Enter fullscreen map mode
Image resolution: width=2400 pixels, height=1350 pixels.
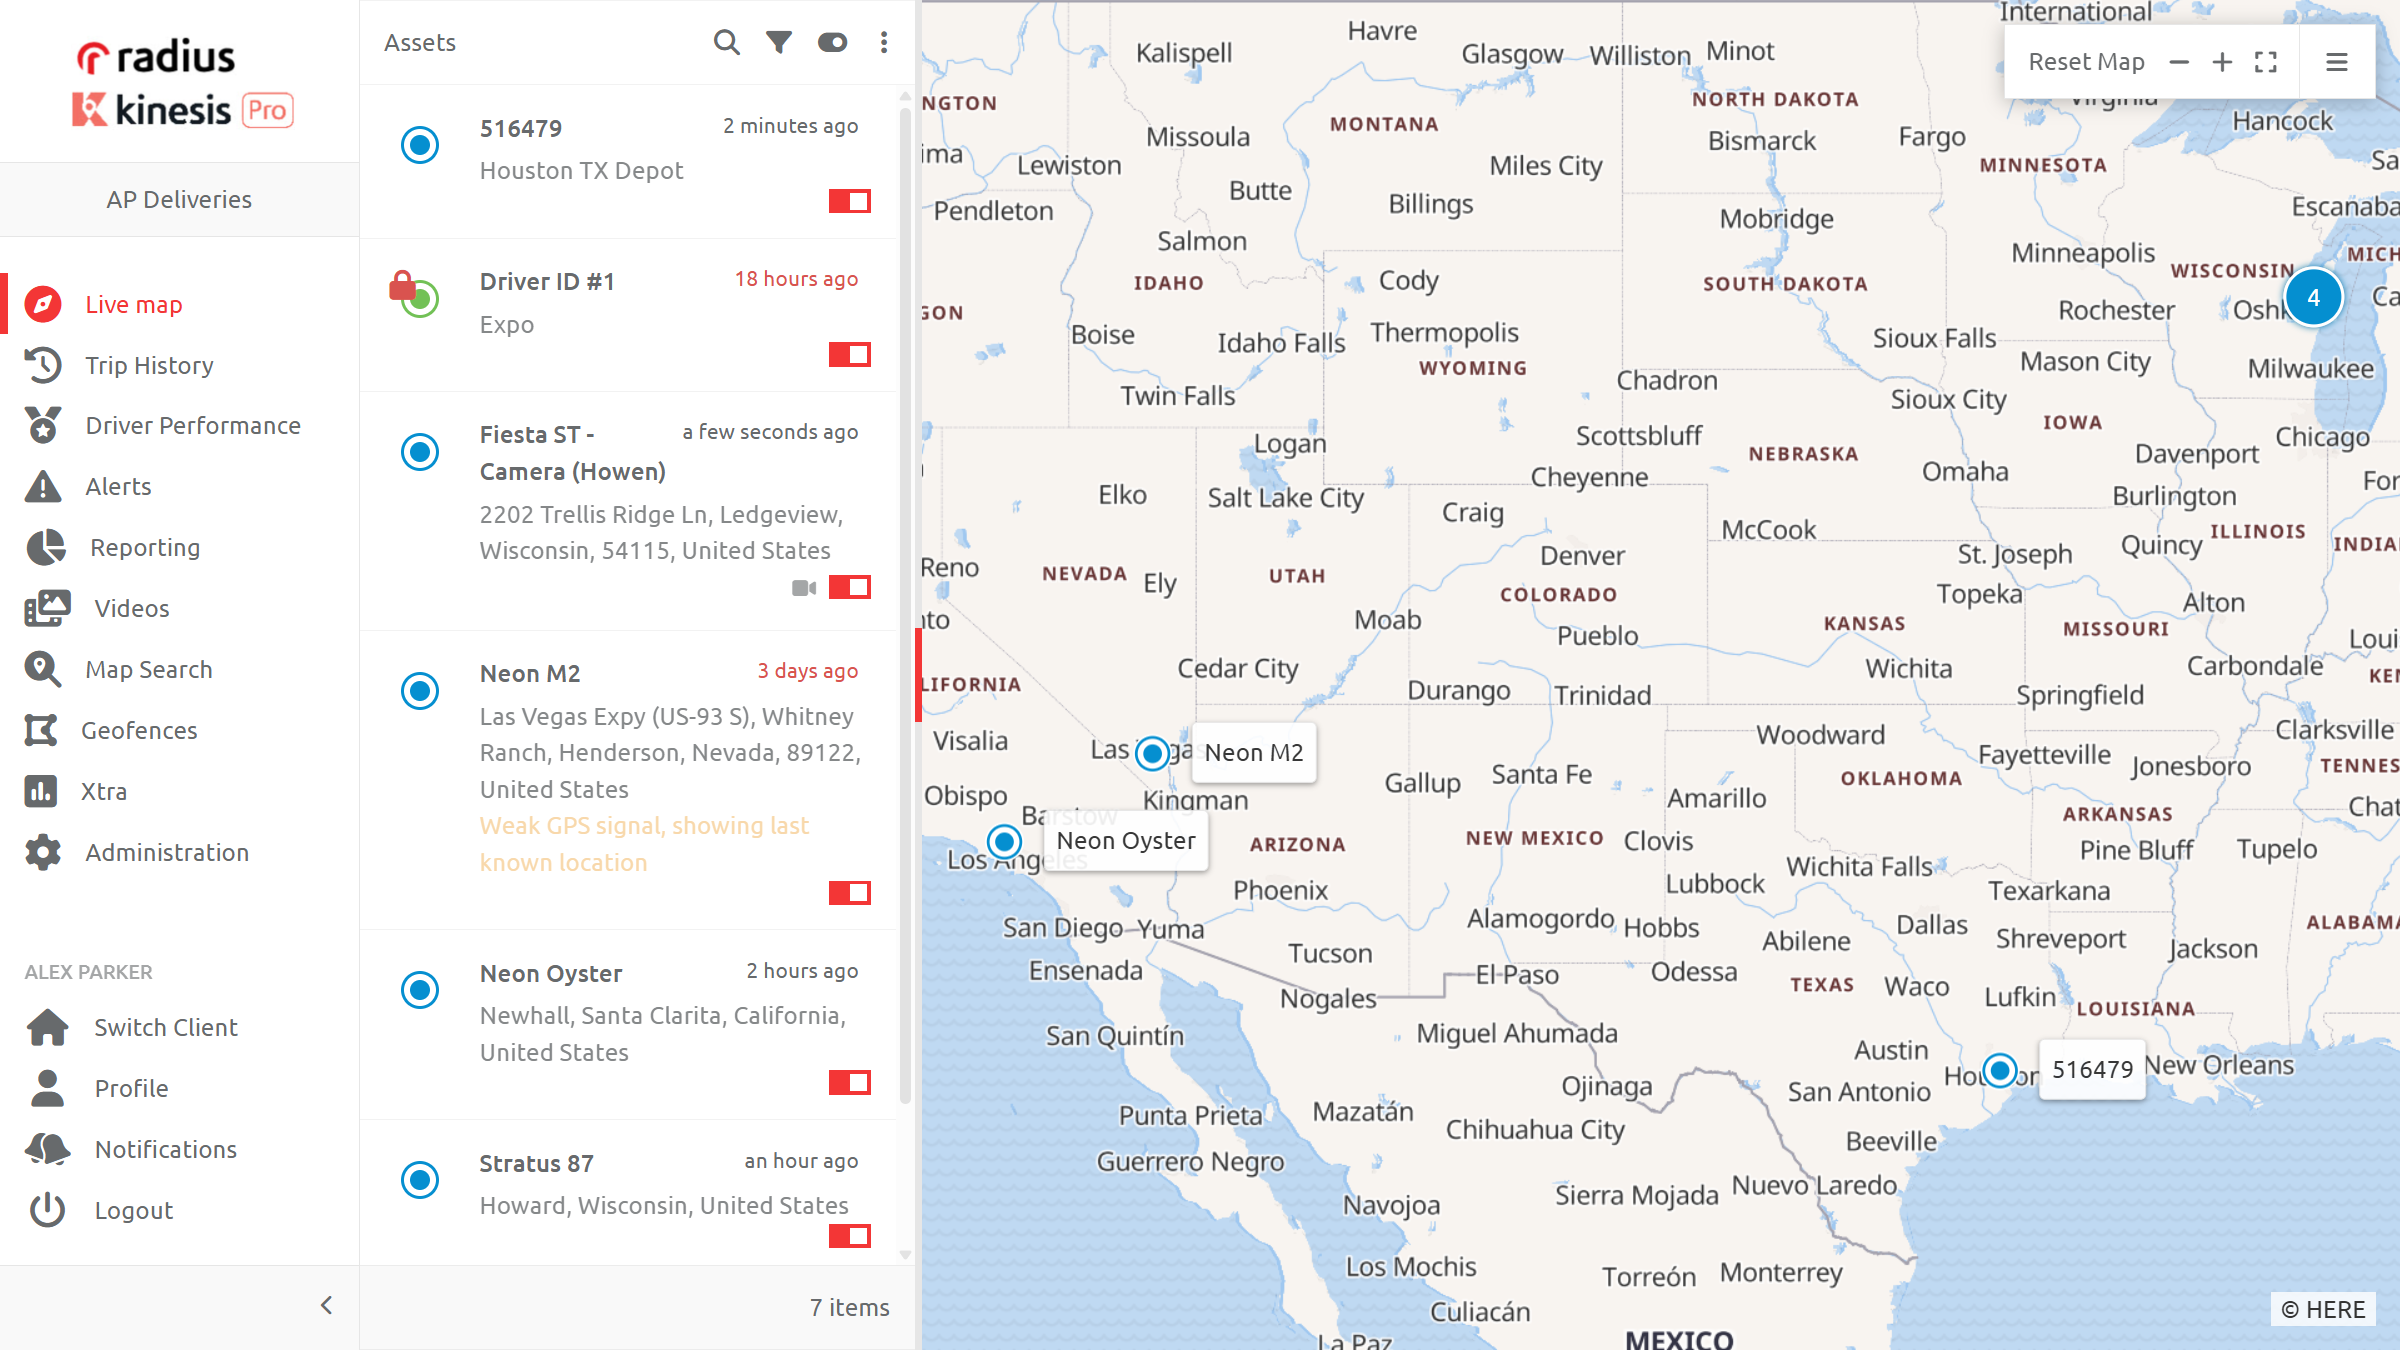tap(2266, 62)
